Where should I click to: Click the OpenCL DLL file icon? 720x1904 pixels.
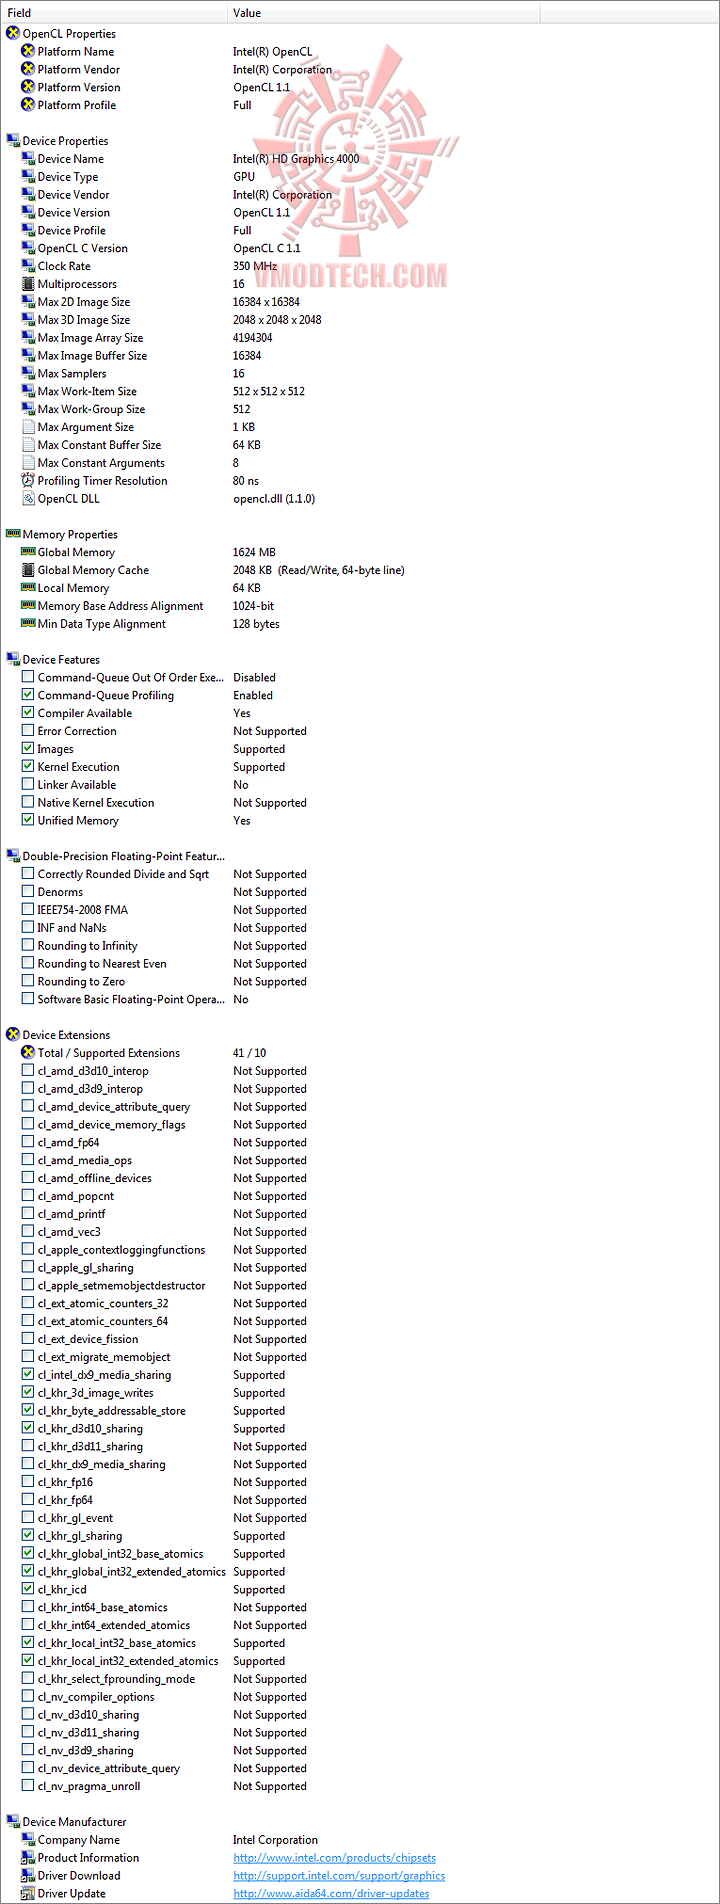pyautogui.click(x=28, y=499)
